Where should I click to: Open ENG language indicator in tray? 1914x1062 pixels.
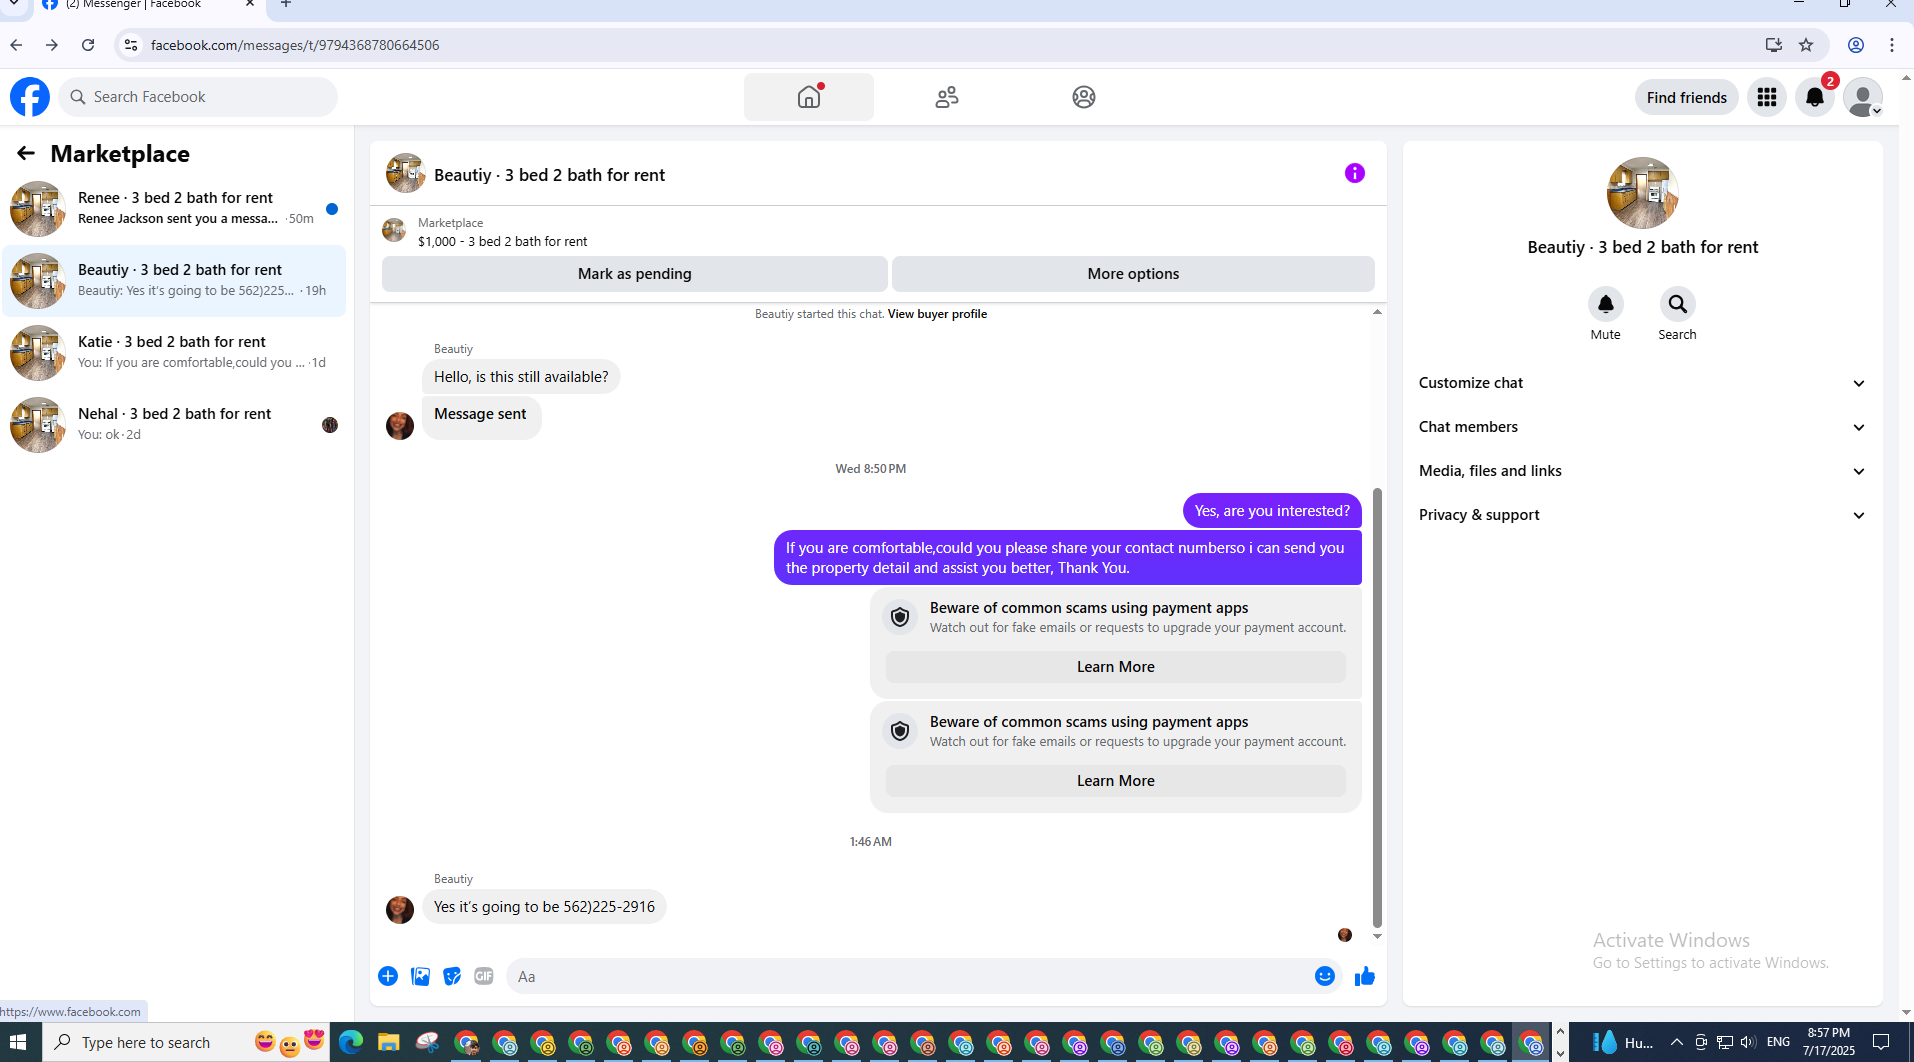coord(1778,1042)
